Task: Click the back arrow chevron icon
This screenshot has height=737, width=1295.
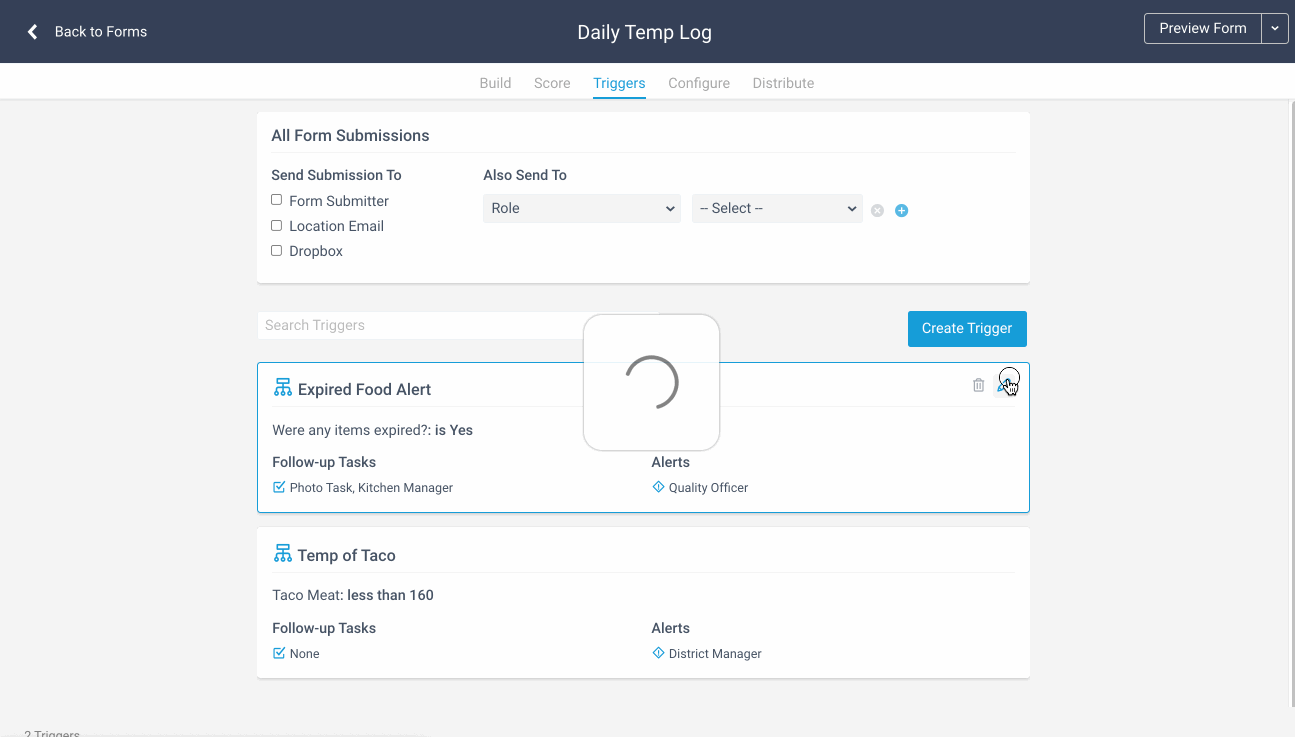Action: [33, 32]
